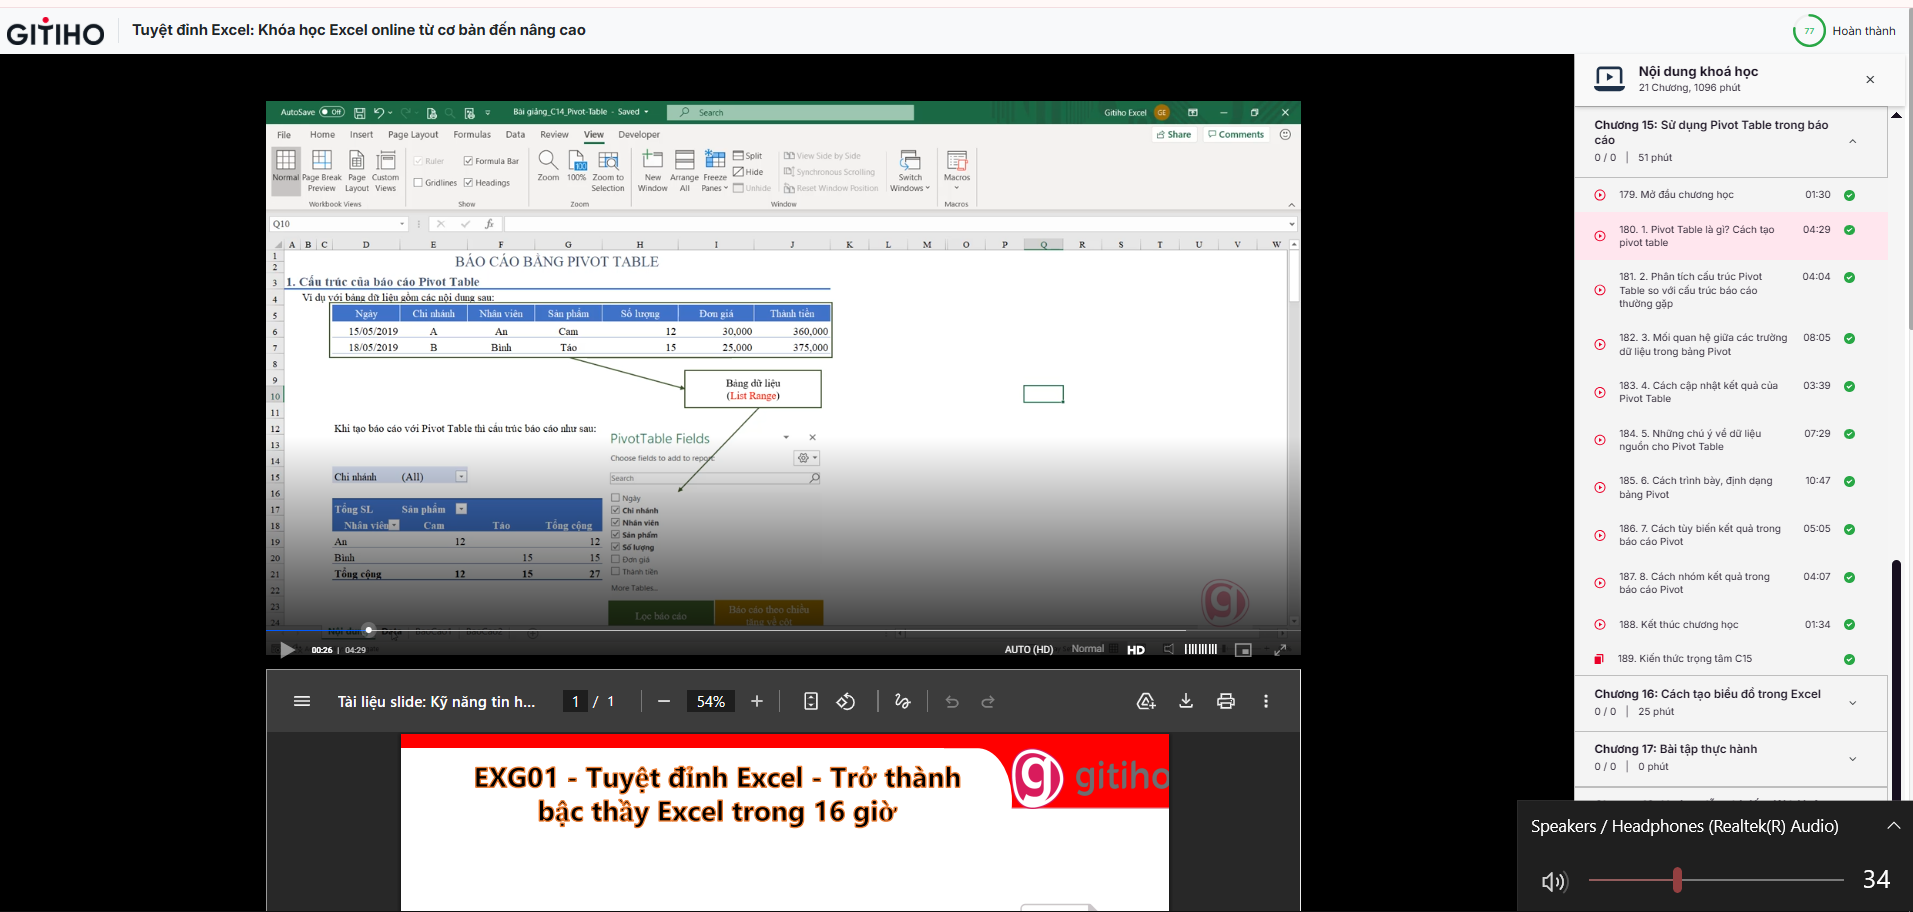The width and height of the screenshot is (1913, 912).
Task: Zoom out of the PDF document
Action: [664, 702]
